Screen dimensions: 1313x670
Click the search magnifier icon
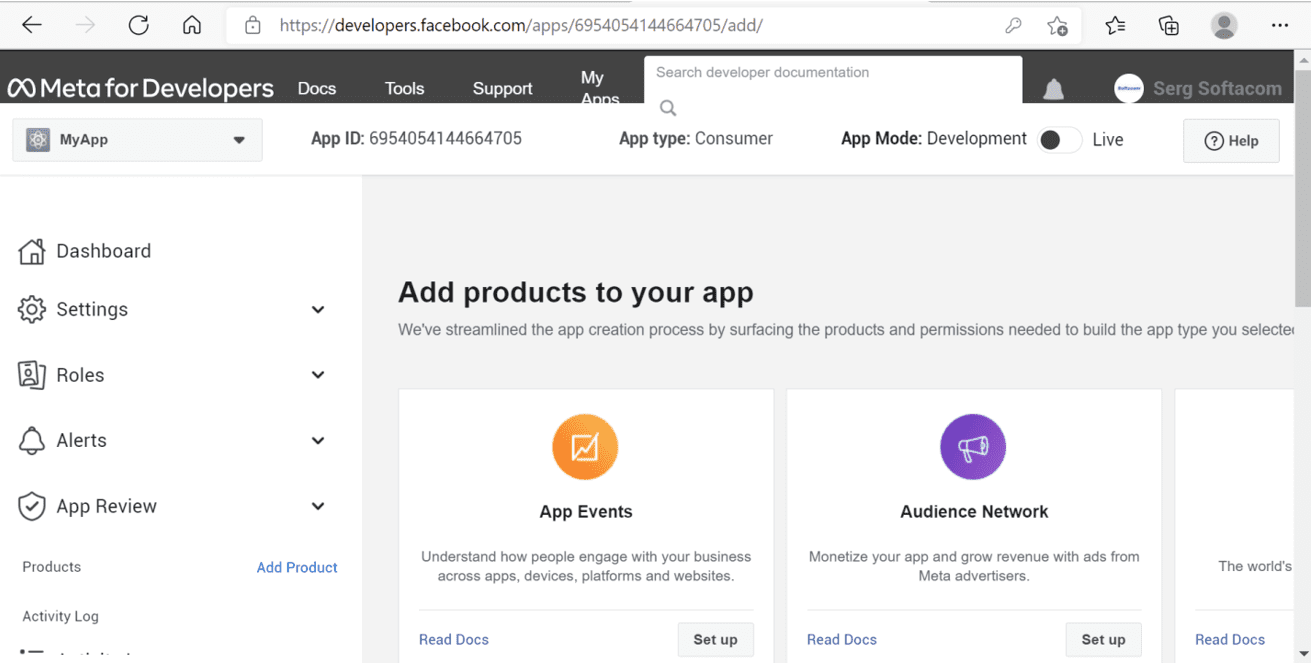pos(668,108)
